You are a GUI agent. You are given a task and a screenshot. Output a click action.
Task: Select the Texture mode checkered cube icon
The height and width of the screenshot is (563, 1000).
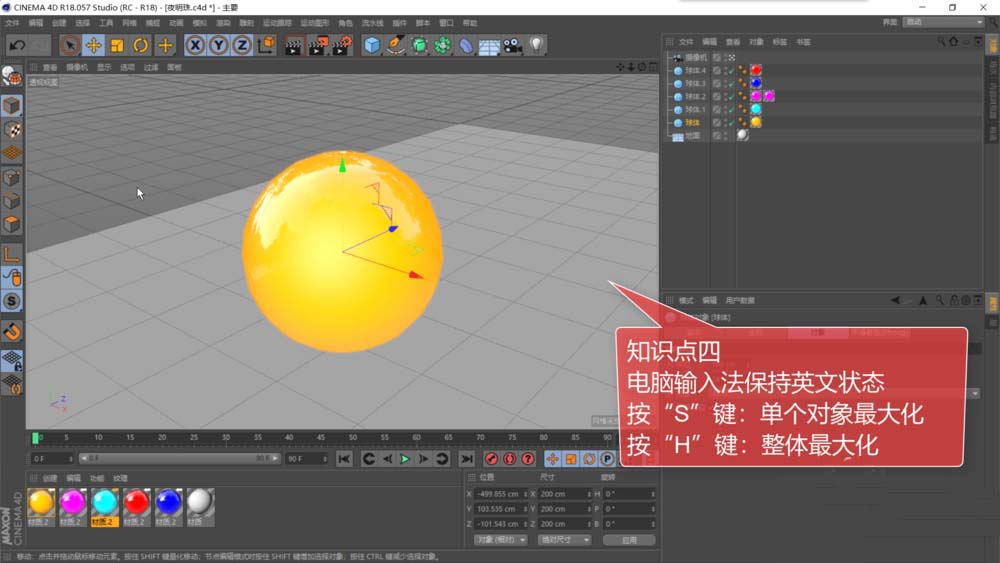click(x=11, y=129)
